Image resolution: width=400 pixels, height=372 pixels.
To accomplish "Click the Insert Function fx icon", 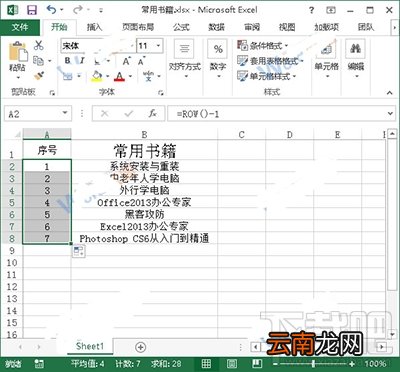I will point(152,114).
